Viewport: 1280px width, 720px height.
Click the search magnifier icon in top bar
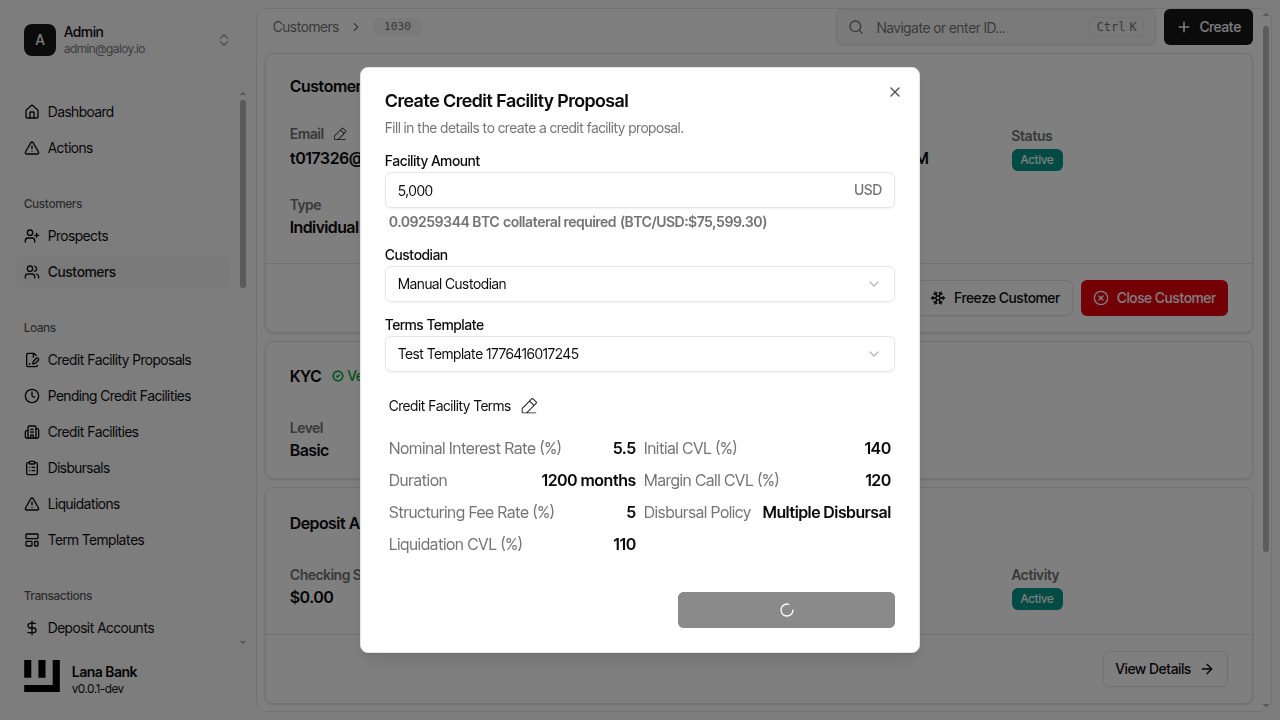click(856, 27)
